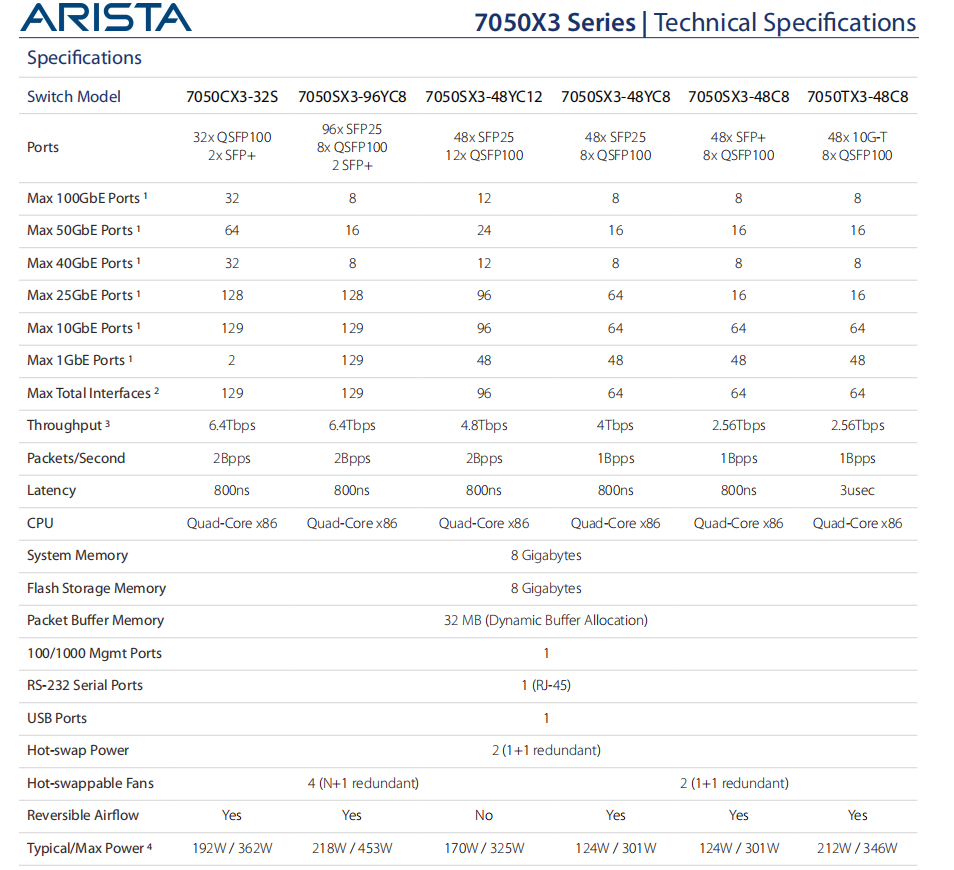Click the Ports row label
The image size is (954, 870).
43,147
